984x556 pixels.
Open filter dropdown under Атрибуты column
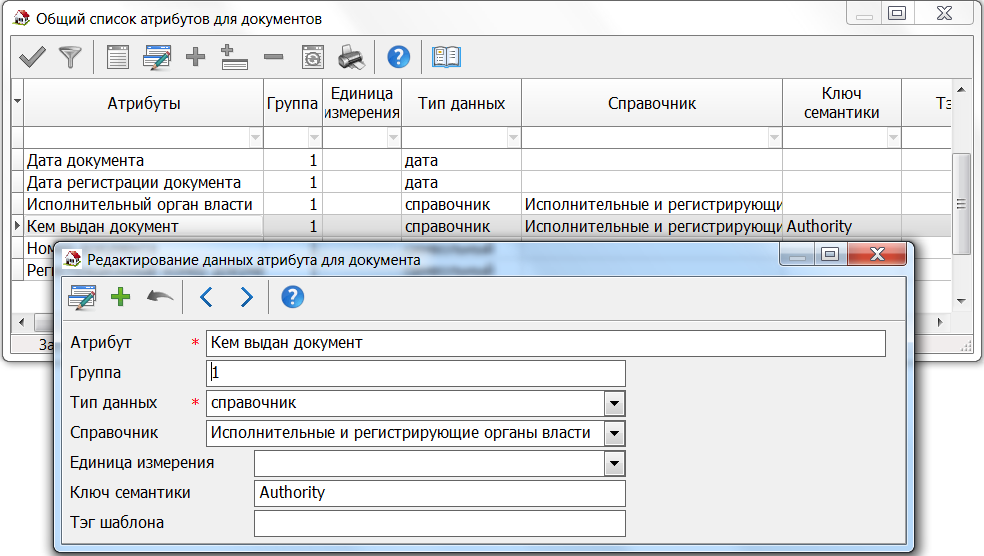coord(254,137)
